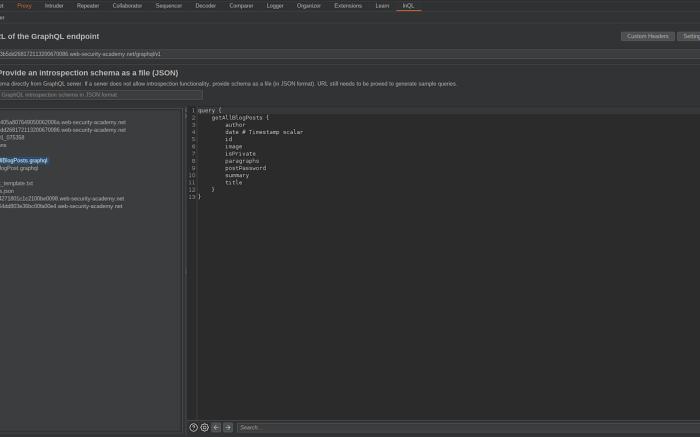This screenshot has height=437, width=700.
Task: Select the last web-security-academy.net host entry
Action: tap(61, 206)
